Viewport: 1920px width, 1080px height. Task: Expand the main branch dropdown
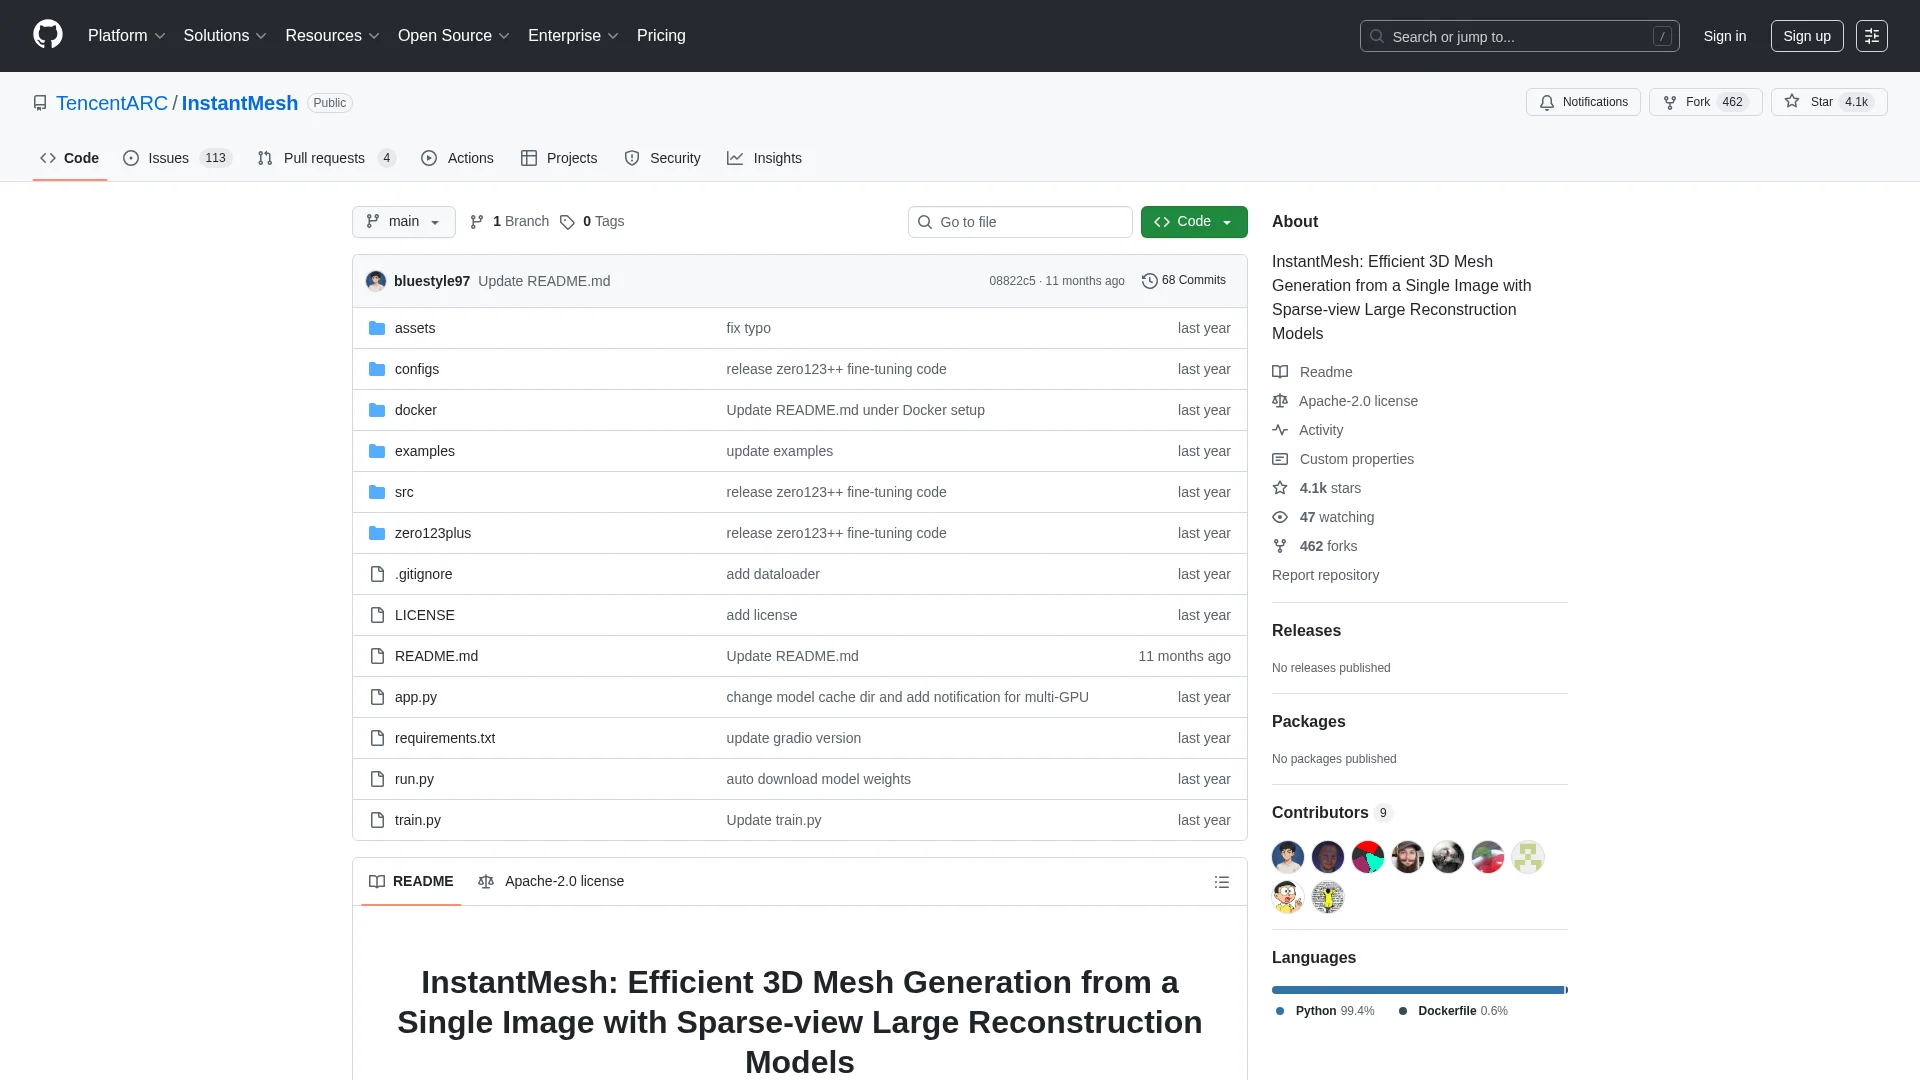pyautogui.click(x=403, y=222)
